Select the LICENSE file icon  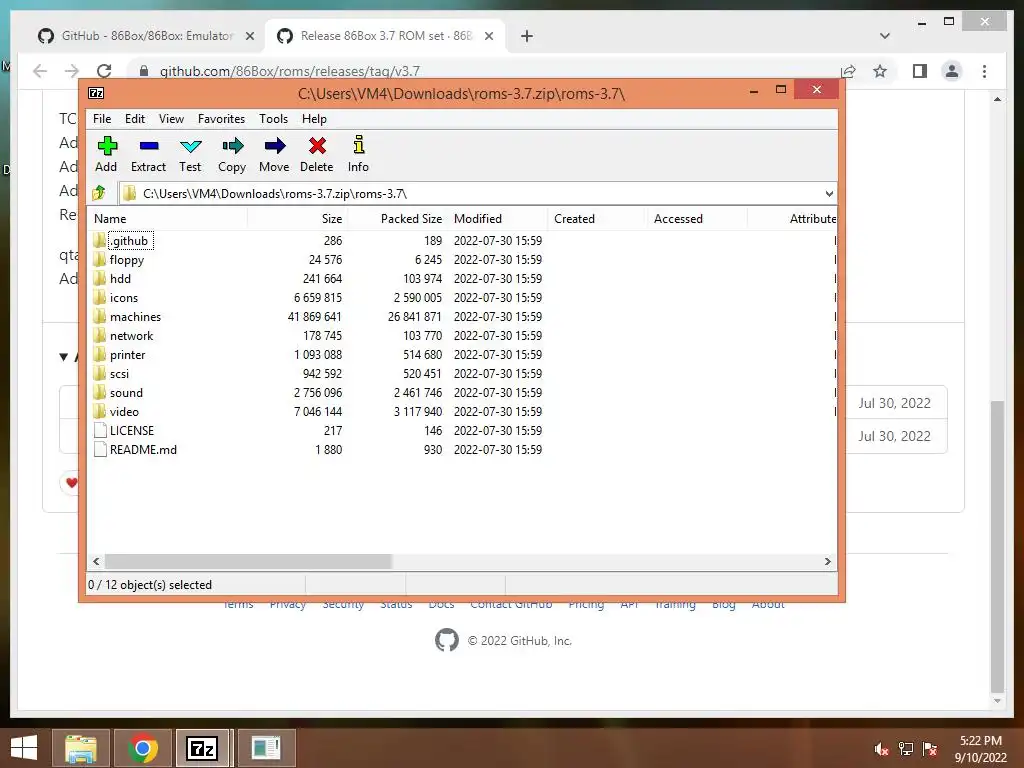(100, 430)
